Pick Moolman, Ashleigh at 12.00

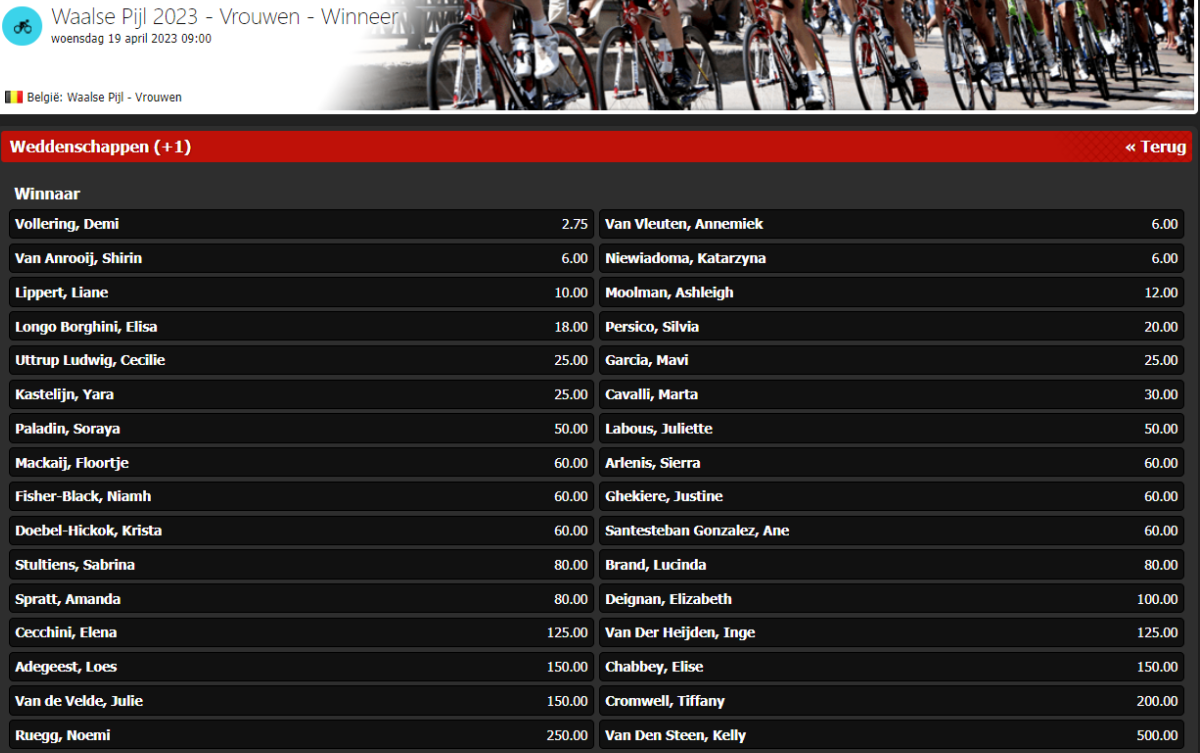pos(891,292)
